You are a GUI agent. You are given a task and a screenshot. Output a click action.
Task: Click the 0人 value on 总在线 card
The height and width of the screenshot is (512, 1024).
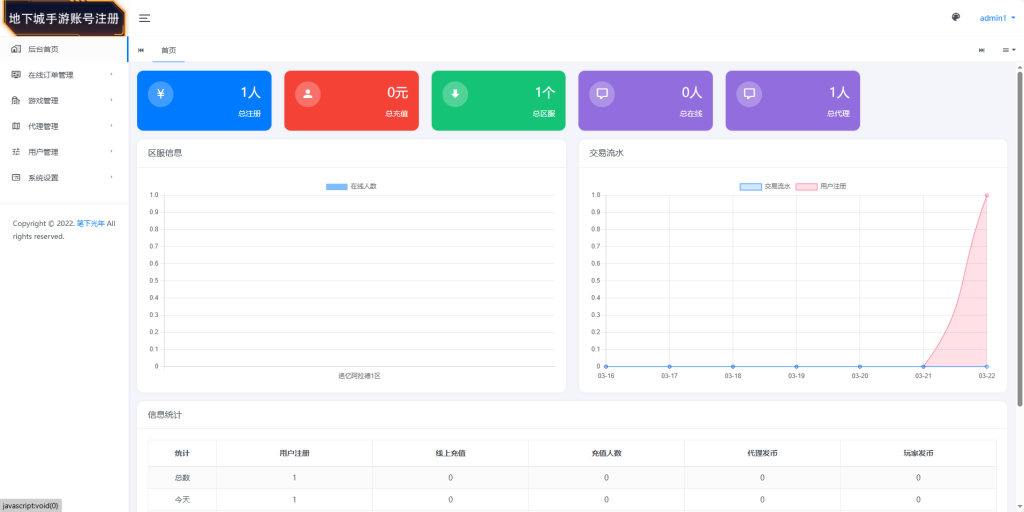(x=692, y=93)
